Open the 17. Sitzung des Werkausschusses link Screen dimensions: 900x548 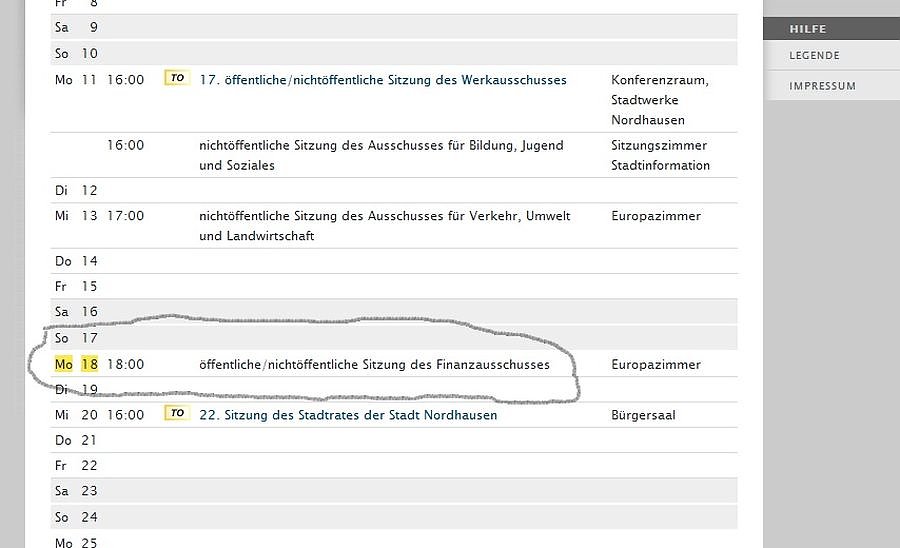click(383, 80)
